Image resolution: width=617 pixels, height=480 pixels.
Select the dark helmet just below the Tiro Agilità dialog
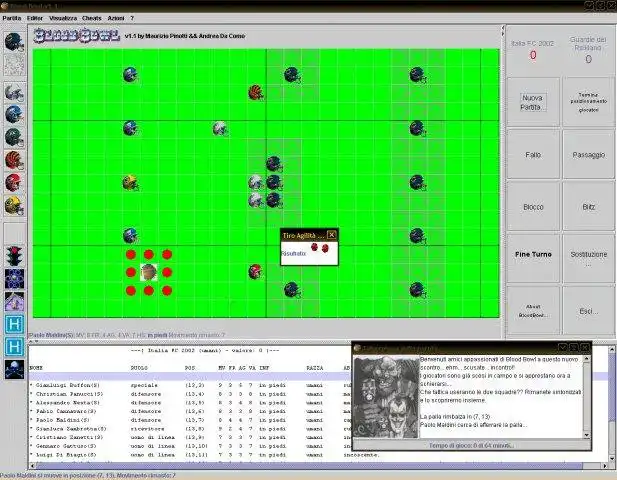click(x=292, y=290)
